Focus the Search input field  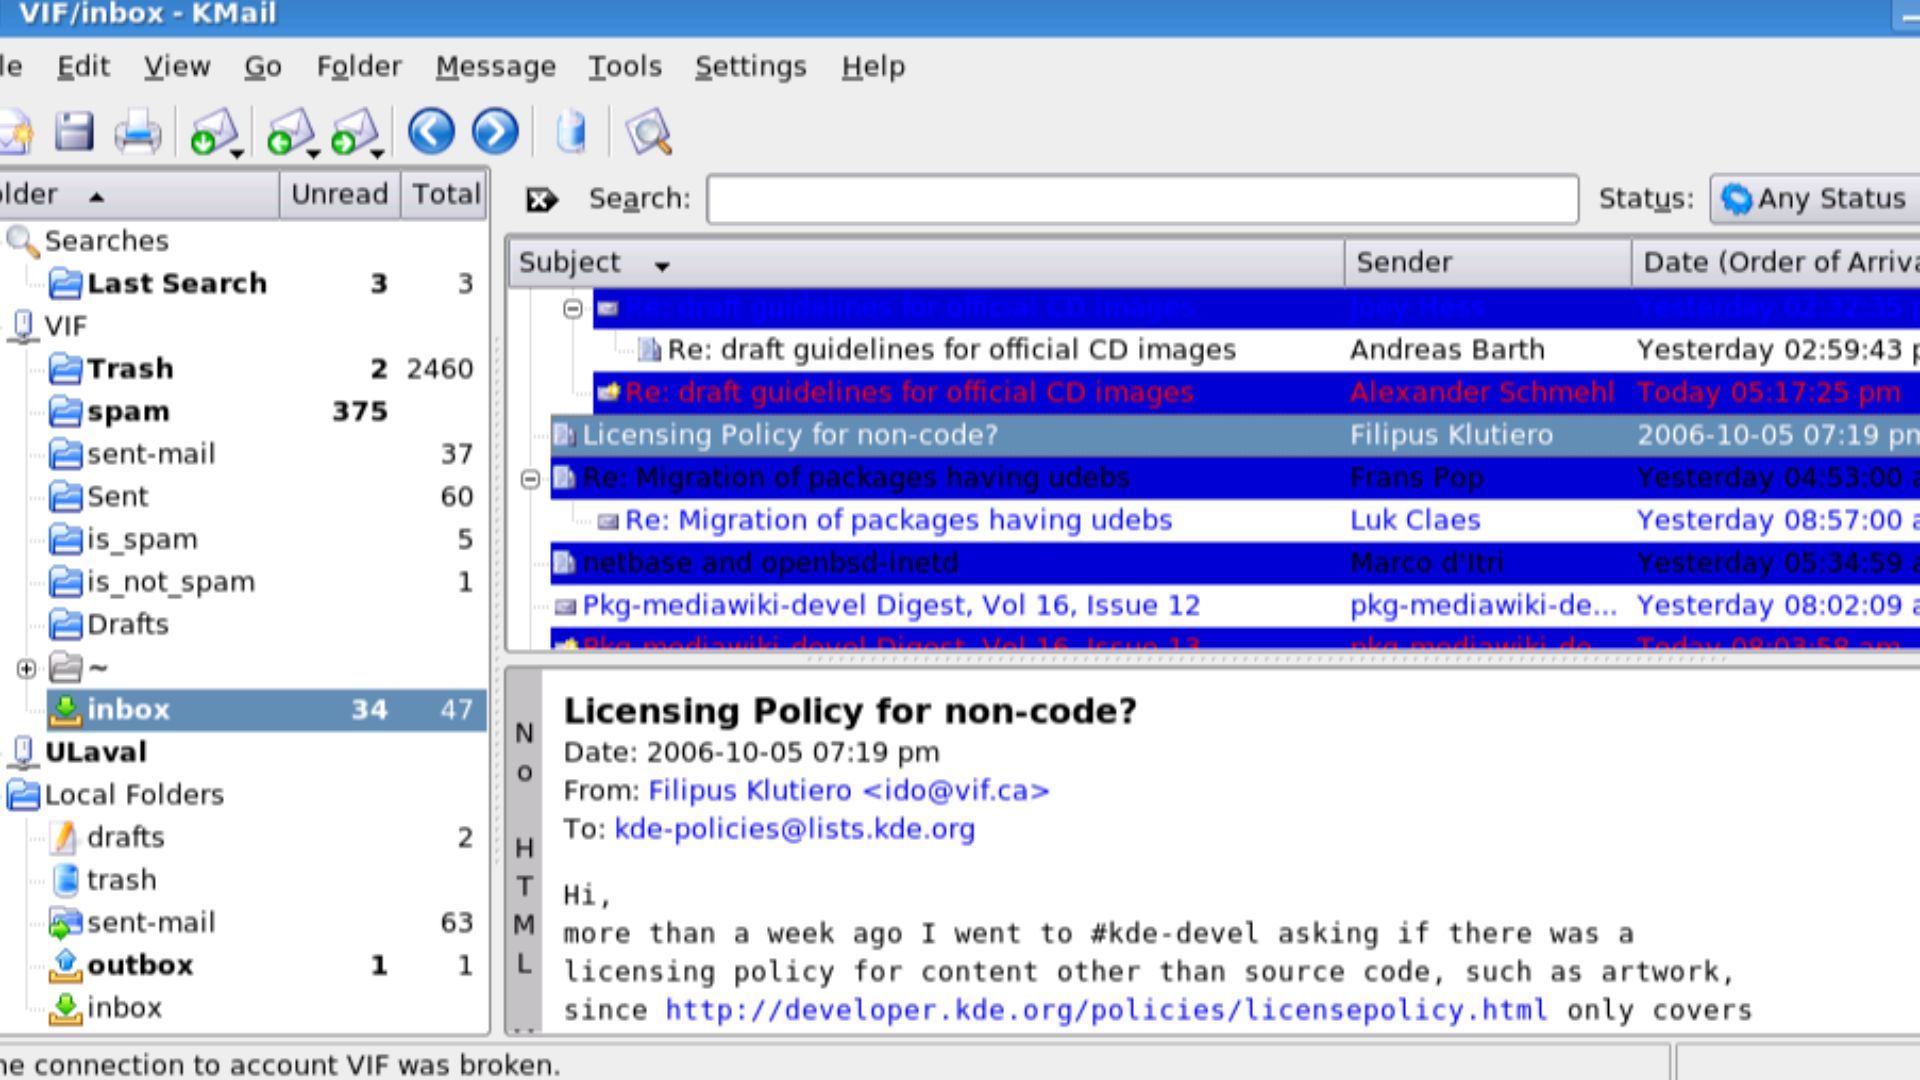(x=1142, y=199)
